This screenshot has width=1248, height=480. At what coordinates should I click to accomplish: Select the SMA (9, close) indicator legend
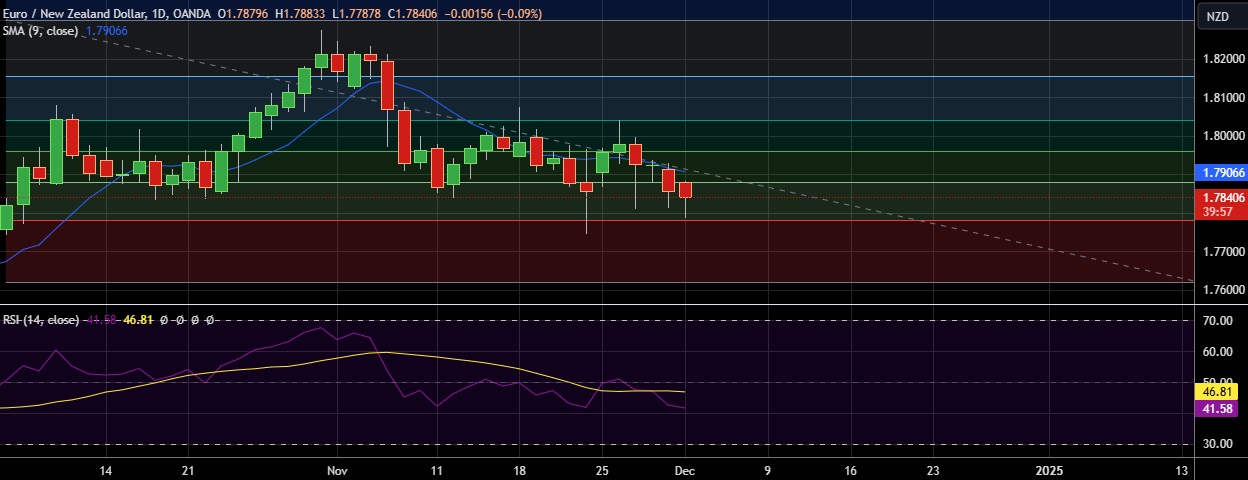[x=42, y=31]
